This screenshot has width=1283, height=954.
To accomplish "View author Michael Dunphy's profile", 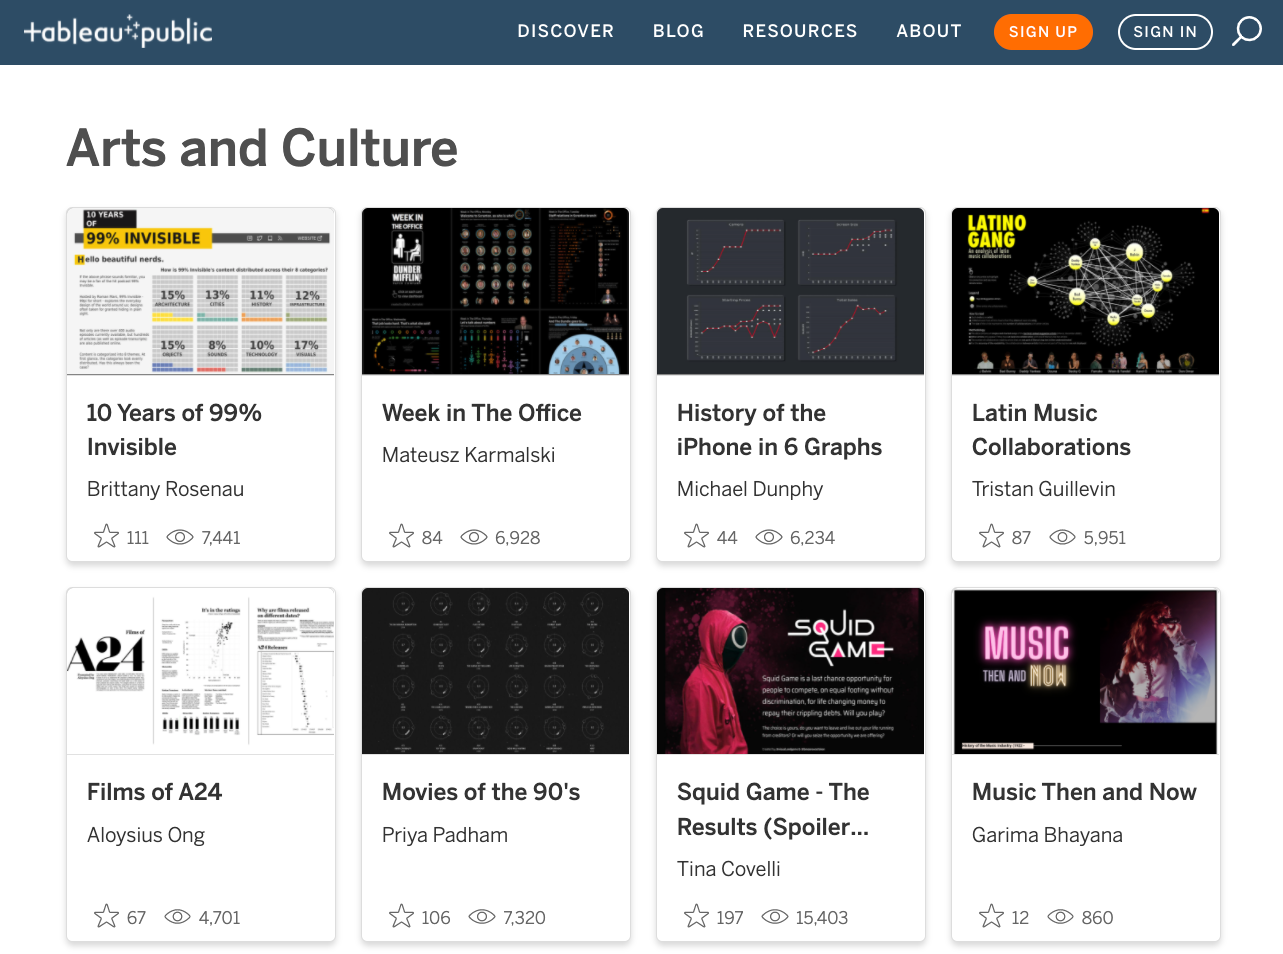I will pos(750,489).
